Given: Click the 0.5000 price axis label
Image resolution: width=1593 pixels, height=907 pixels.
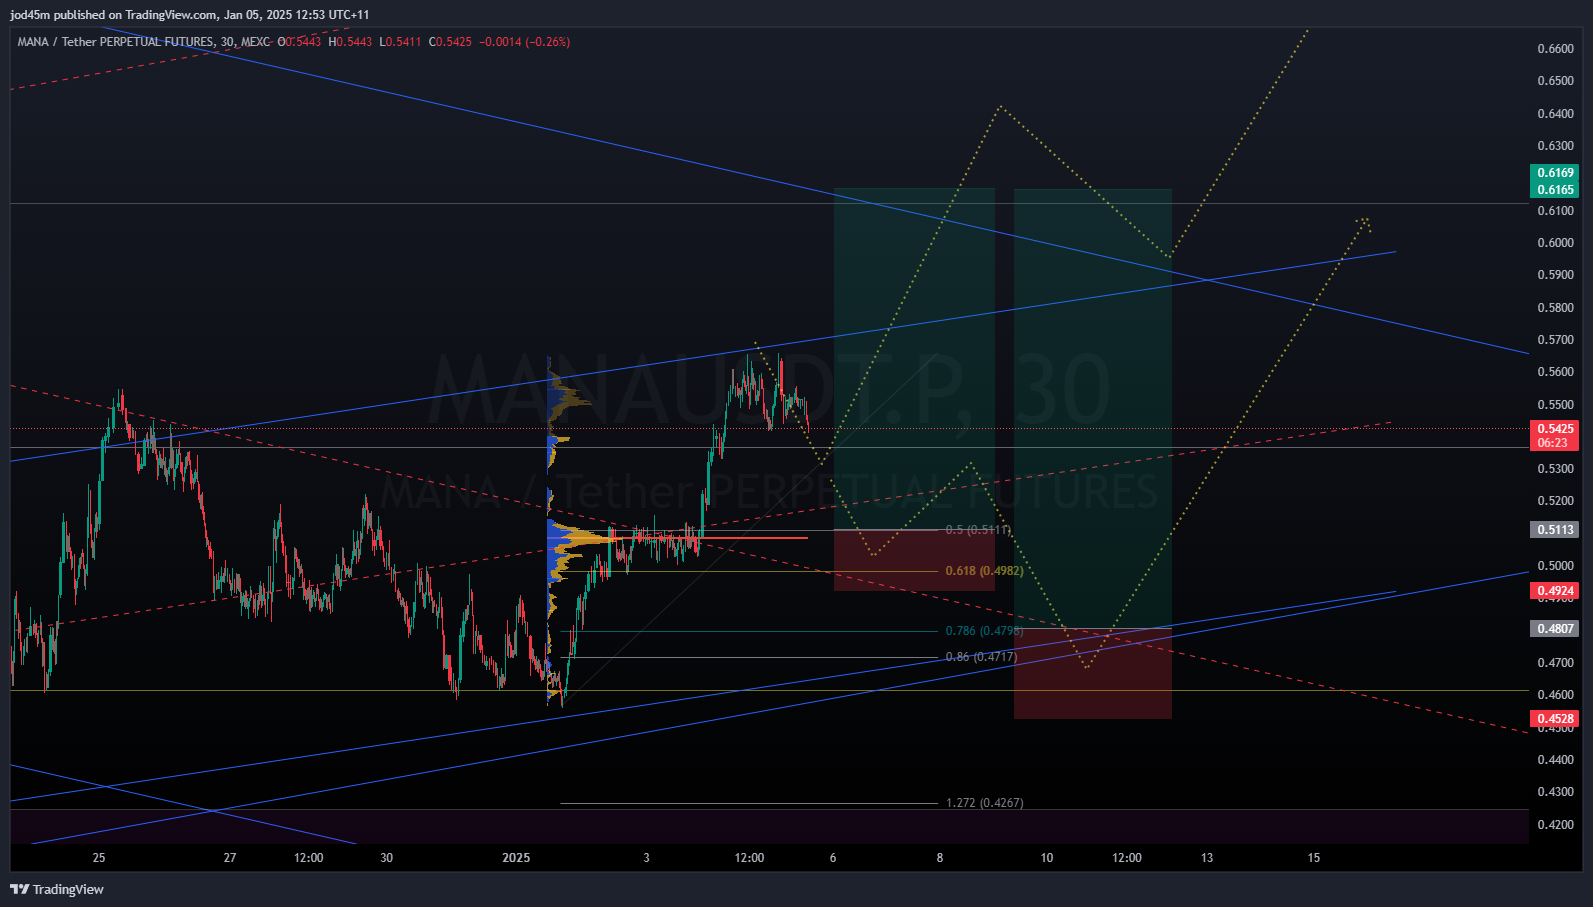Looking at the screenshot, I should click(1555, 566).
